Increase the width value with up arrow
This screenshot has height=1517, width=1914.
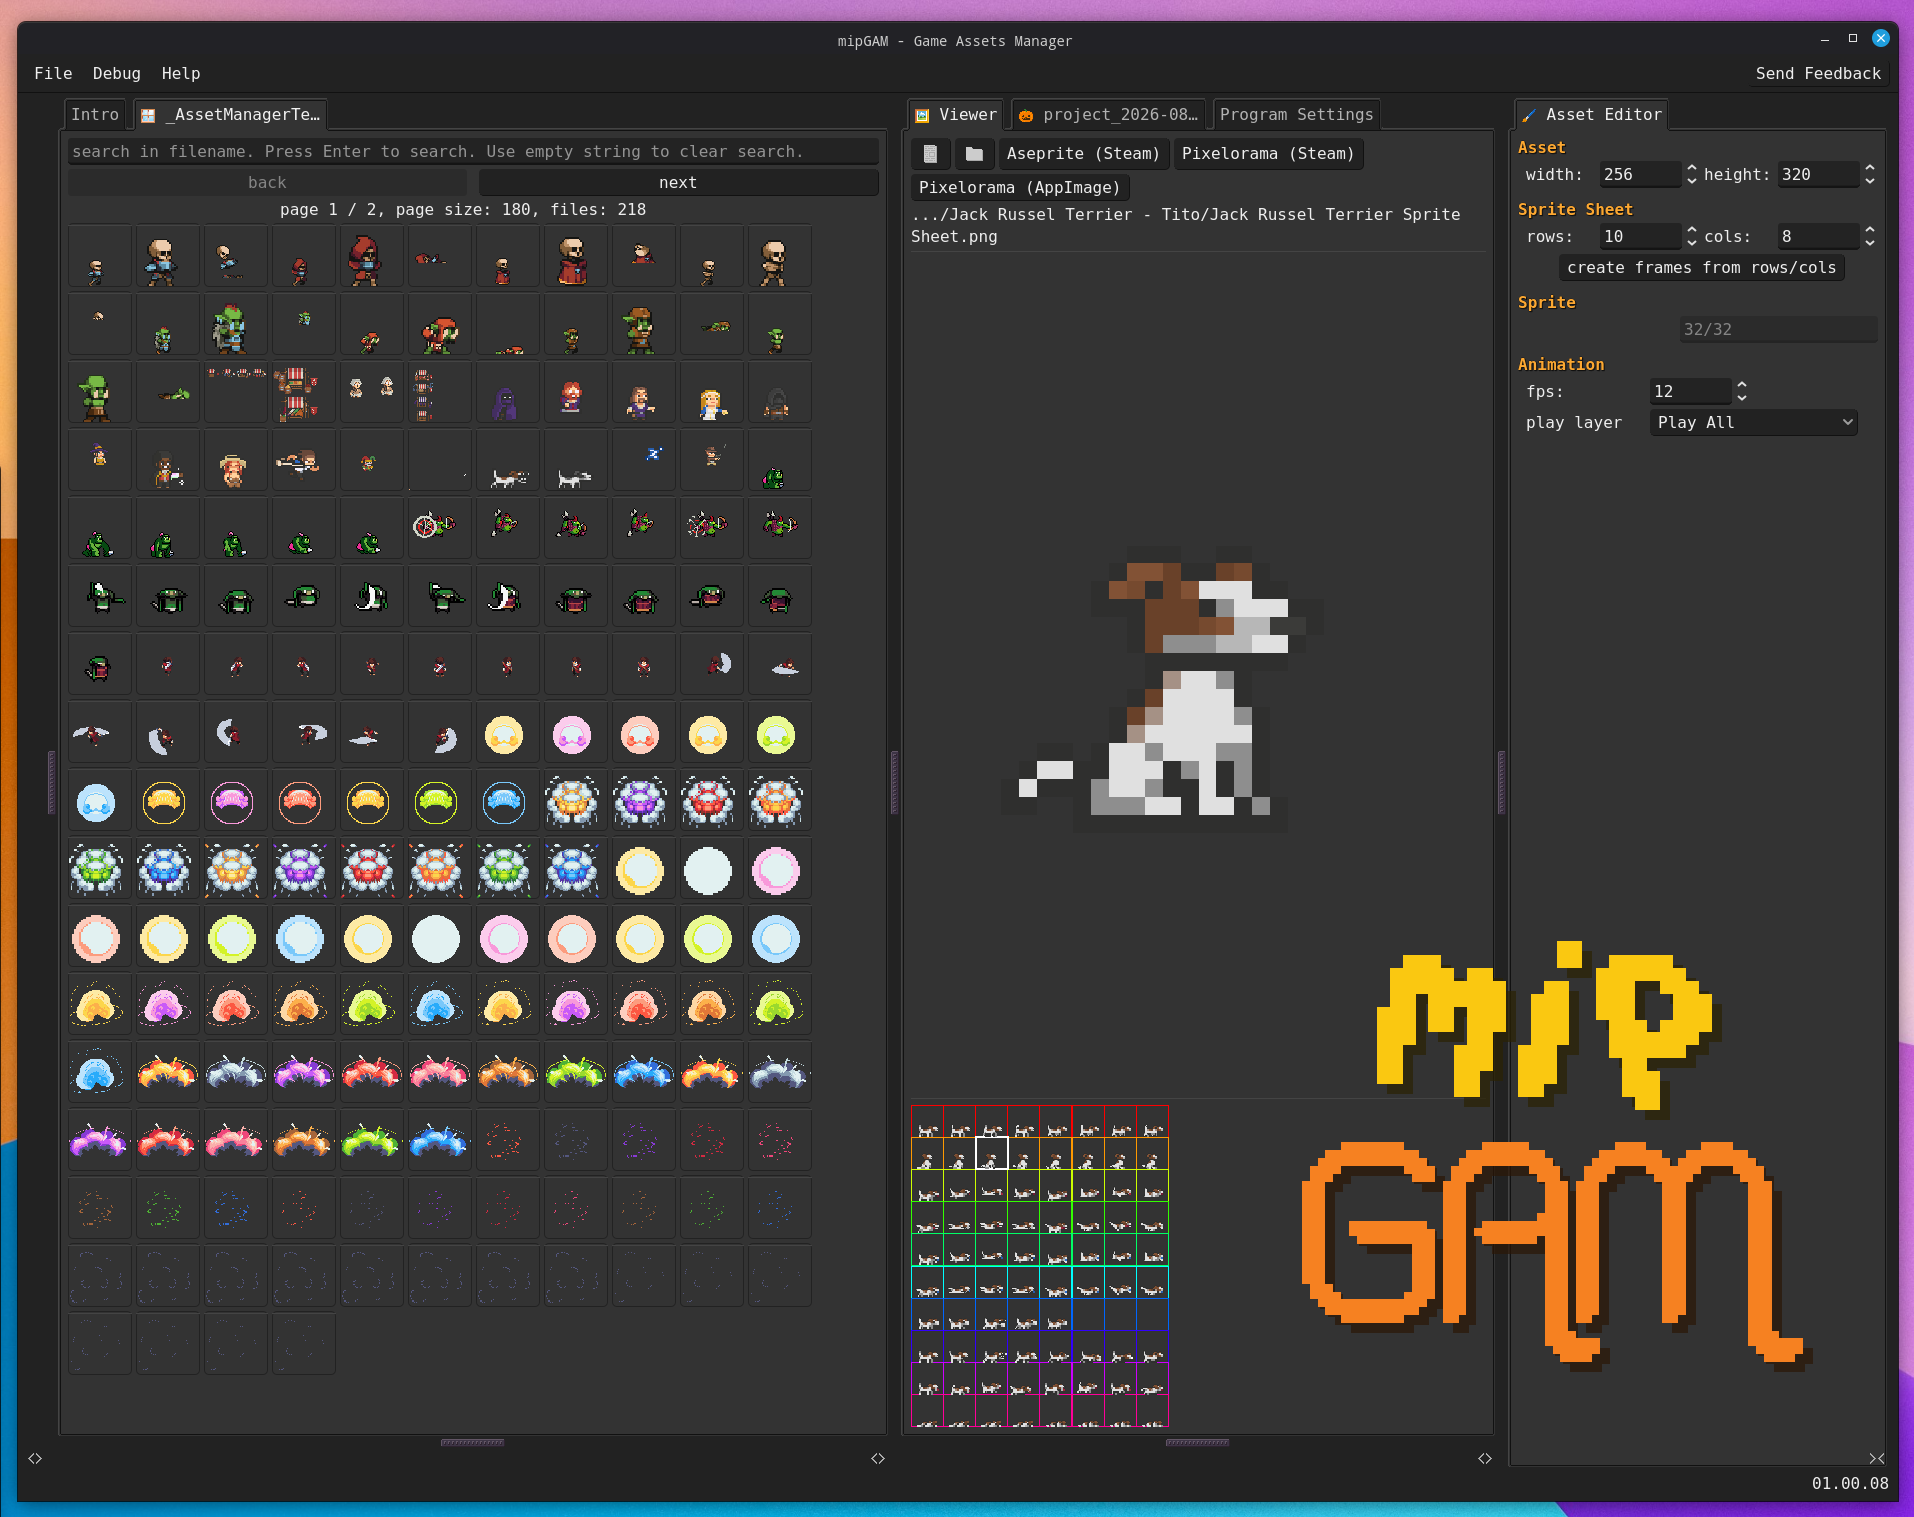tap(1692, 168)
